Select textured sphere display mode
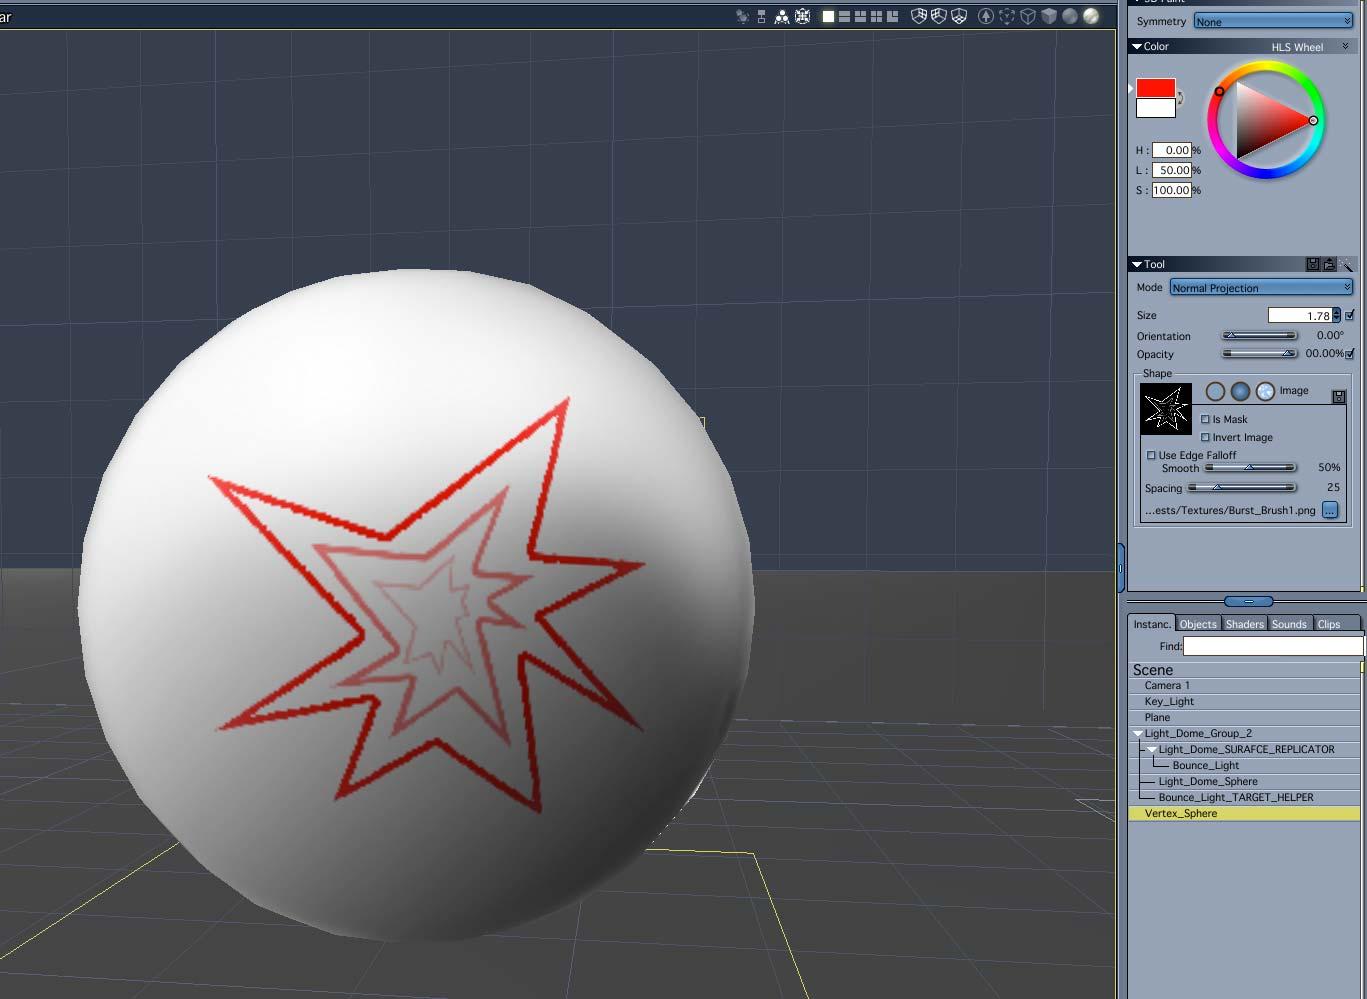 [x=1091, y=16]
